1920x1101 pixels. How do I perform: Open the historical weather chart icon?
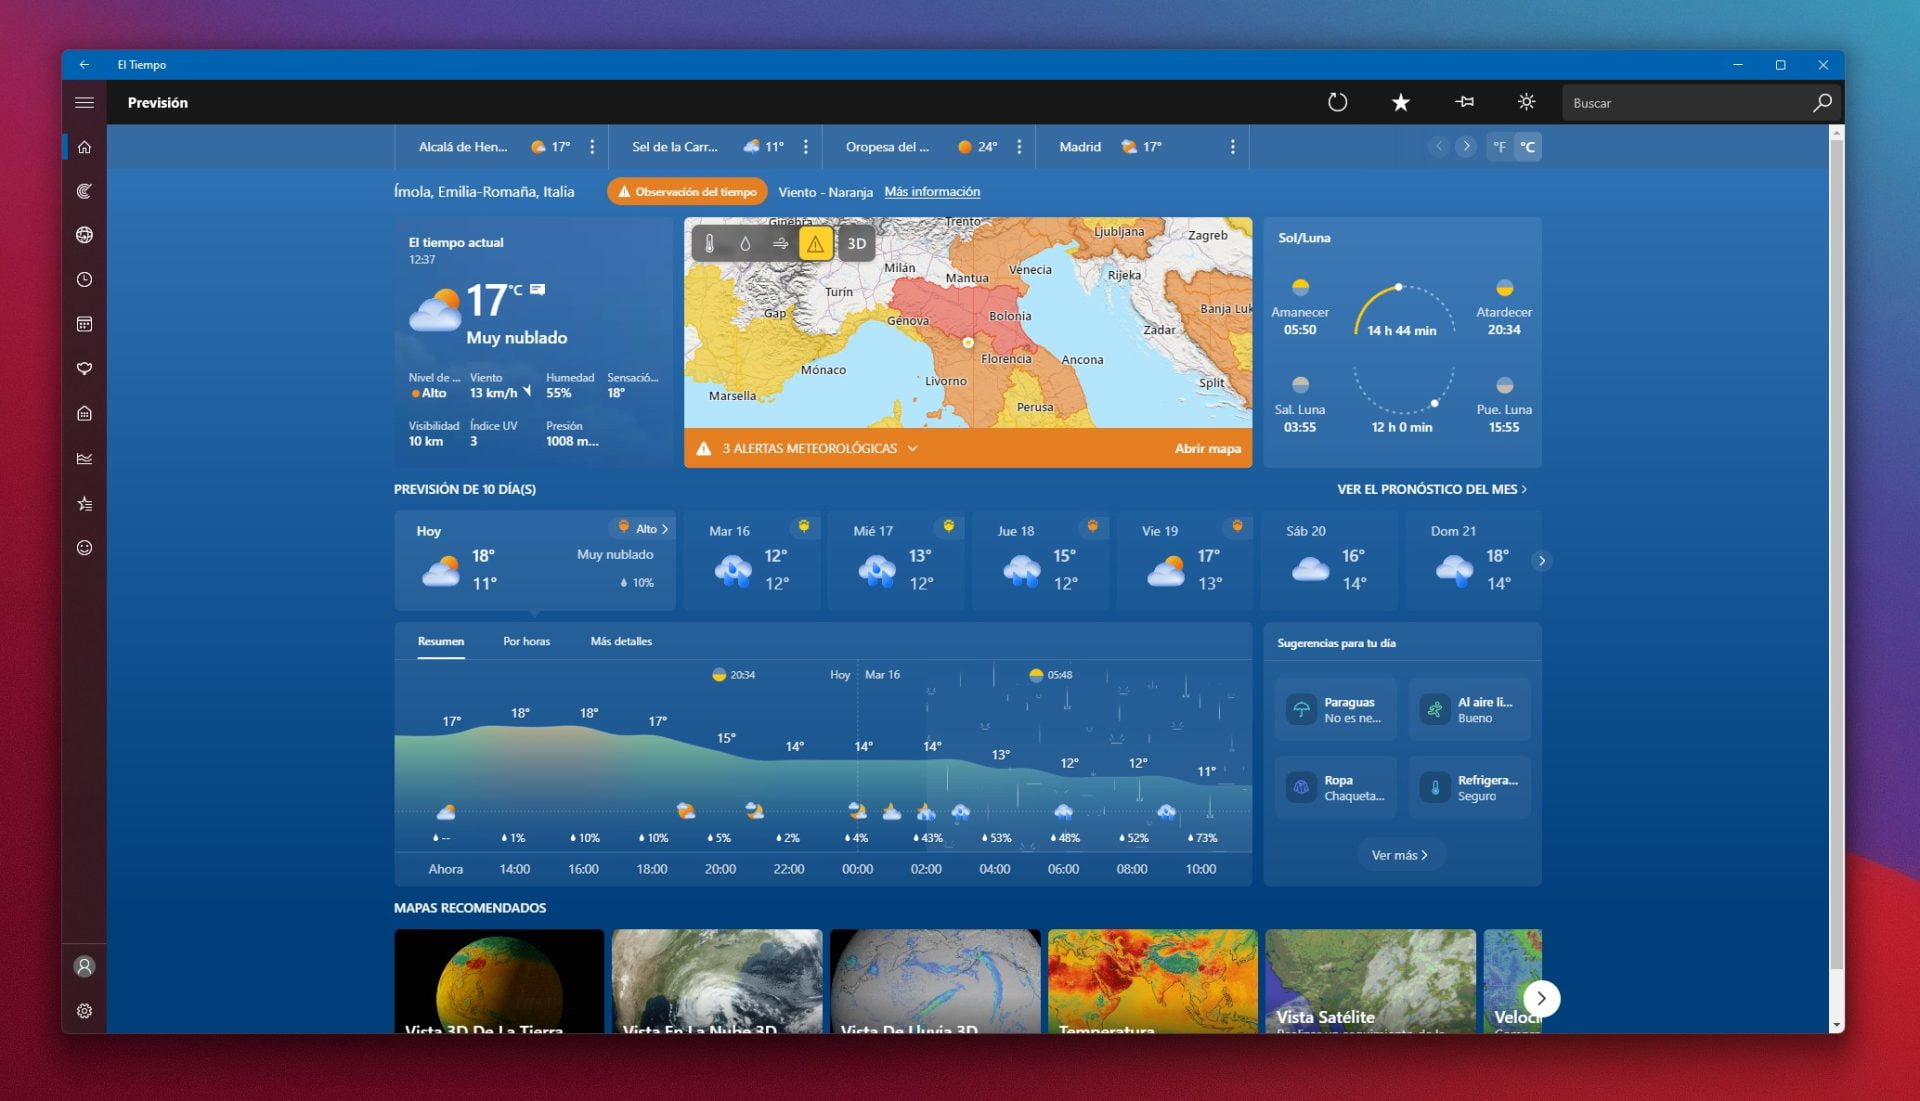(85, 458)
